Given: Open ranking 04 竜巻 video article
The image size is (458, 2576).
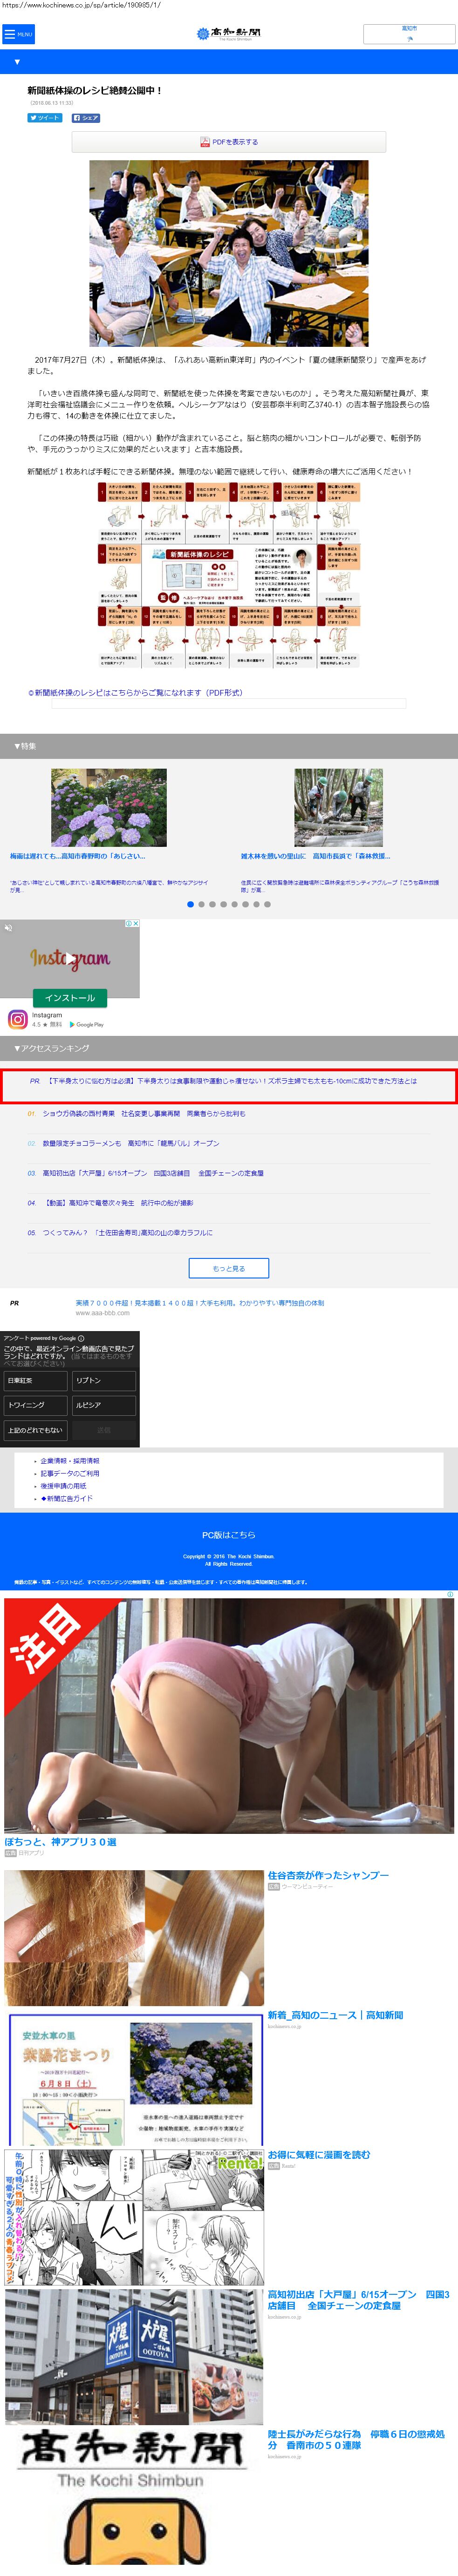Looking at the screenshot, I should pos(118,1203).
